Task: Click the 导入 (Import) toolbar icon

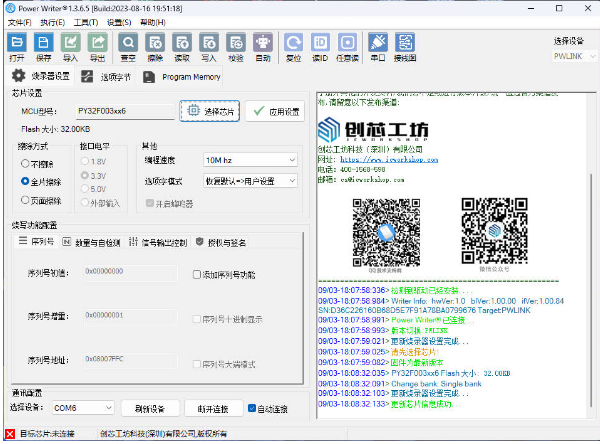Action: point(70,42)
